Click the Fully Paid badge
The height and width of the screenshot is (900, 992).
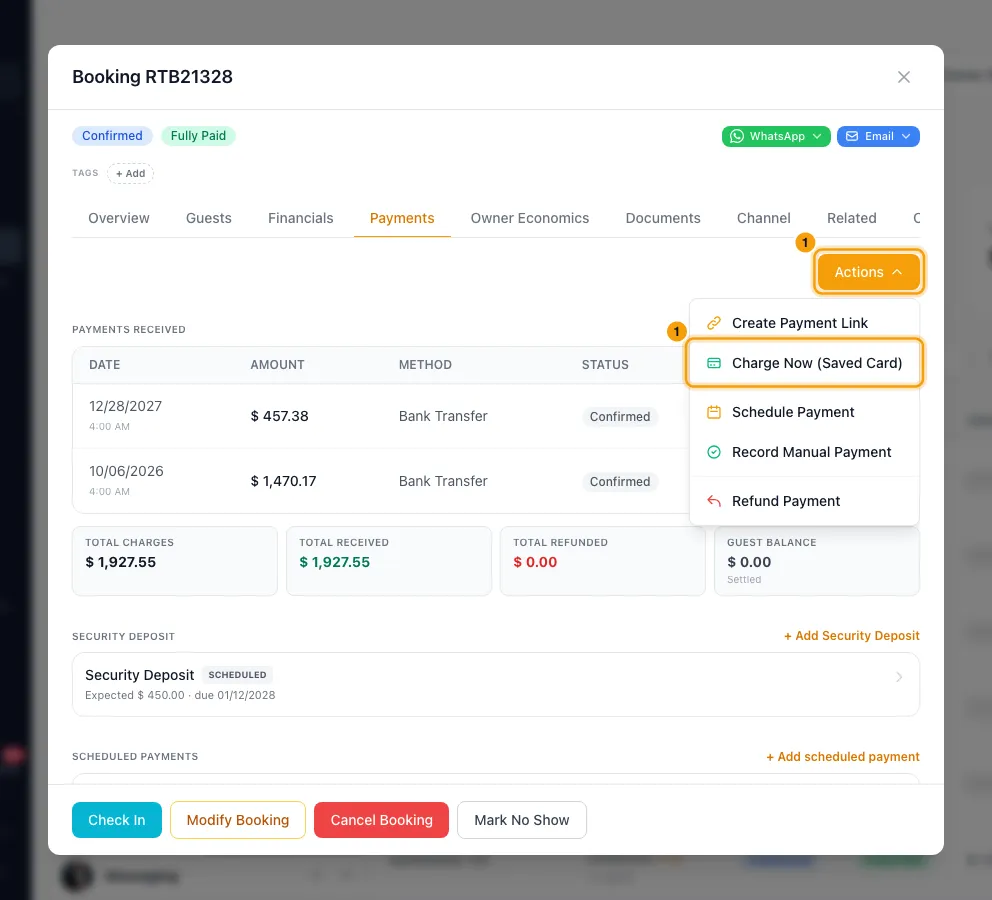click(x=198, y=136)
